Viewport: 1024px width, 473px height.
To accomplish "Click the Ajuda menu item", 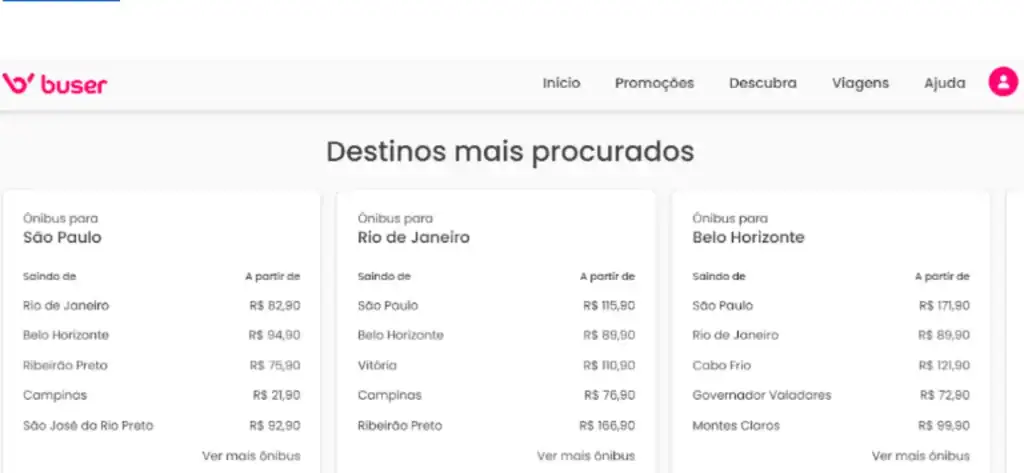I will click(x=944, y=84).
